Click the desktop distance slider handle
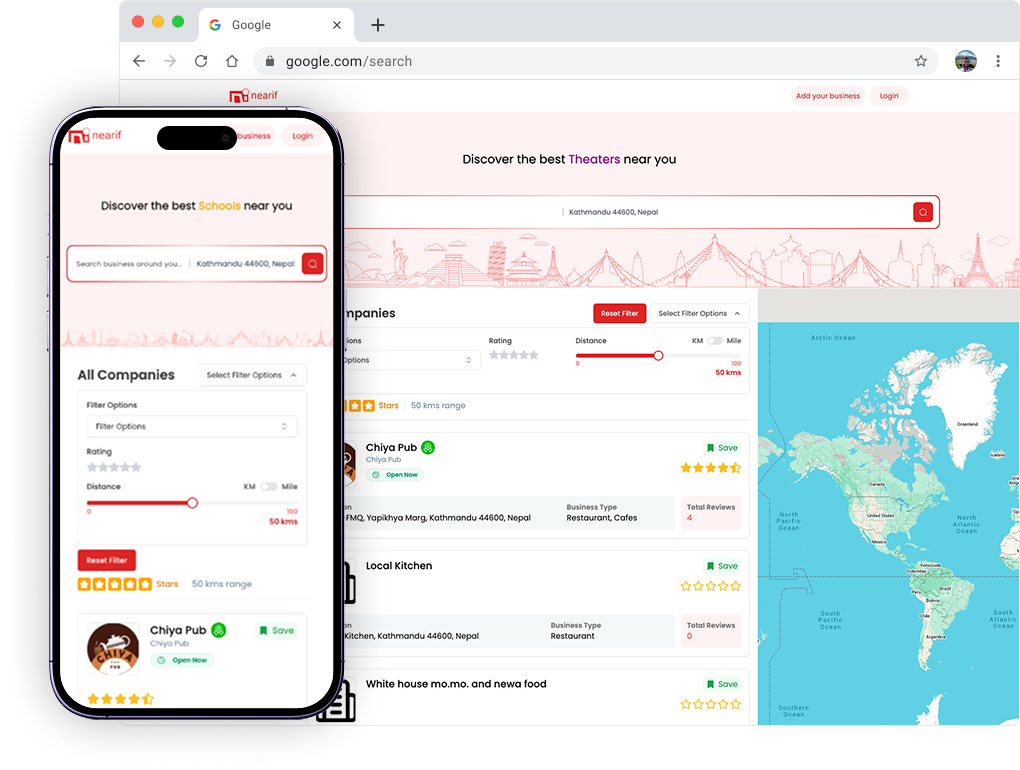This screenshot has width=1020, height=770. [x=658, y=355]
